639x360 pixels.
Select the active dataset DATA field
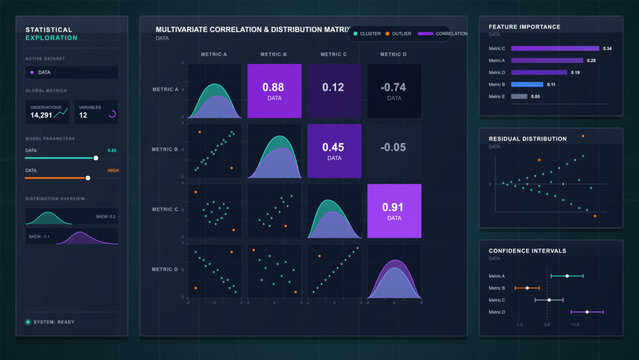point(72,73)
